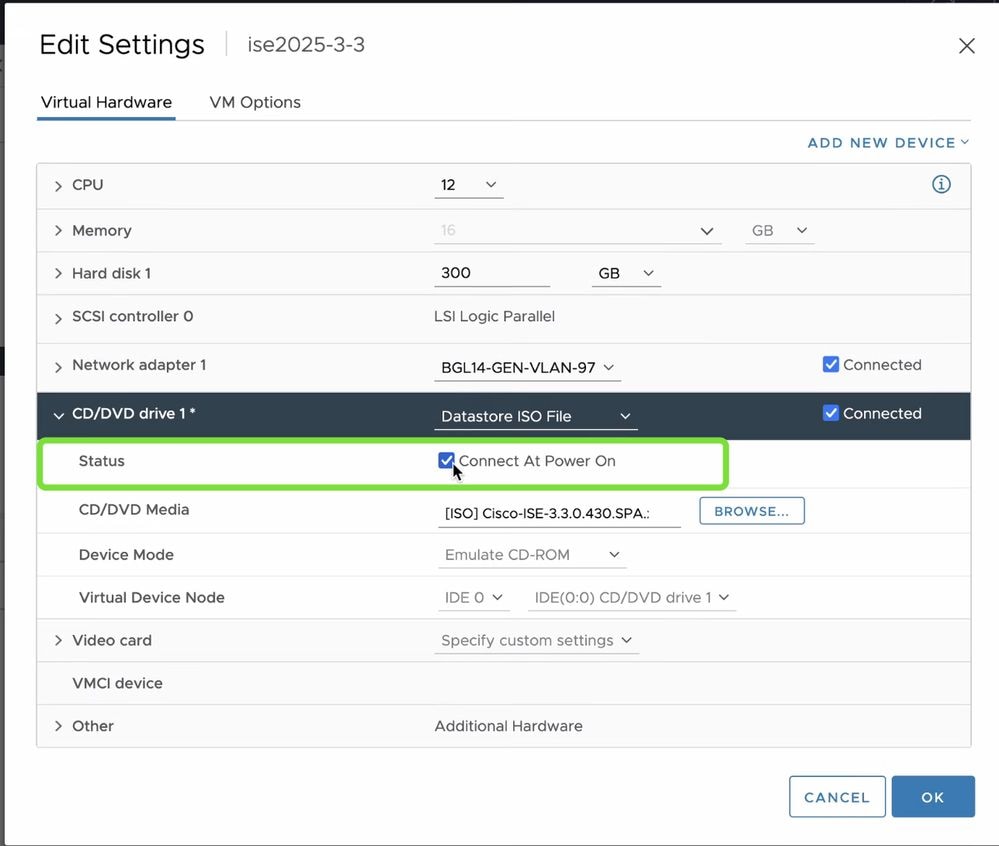Toggle Network adapter 1 Connected checkbox
The height and width of the screenshot is (846, 999).
click(830, 365)
